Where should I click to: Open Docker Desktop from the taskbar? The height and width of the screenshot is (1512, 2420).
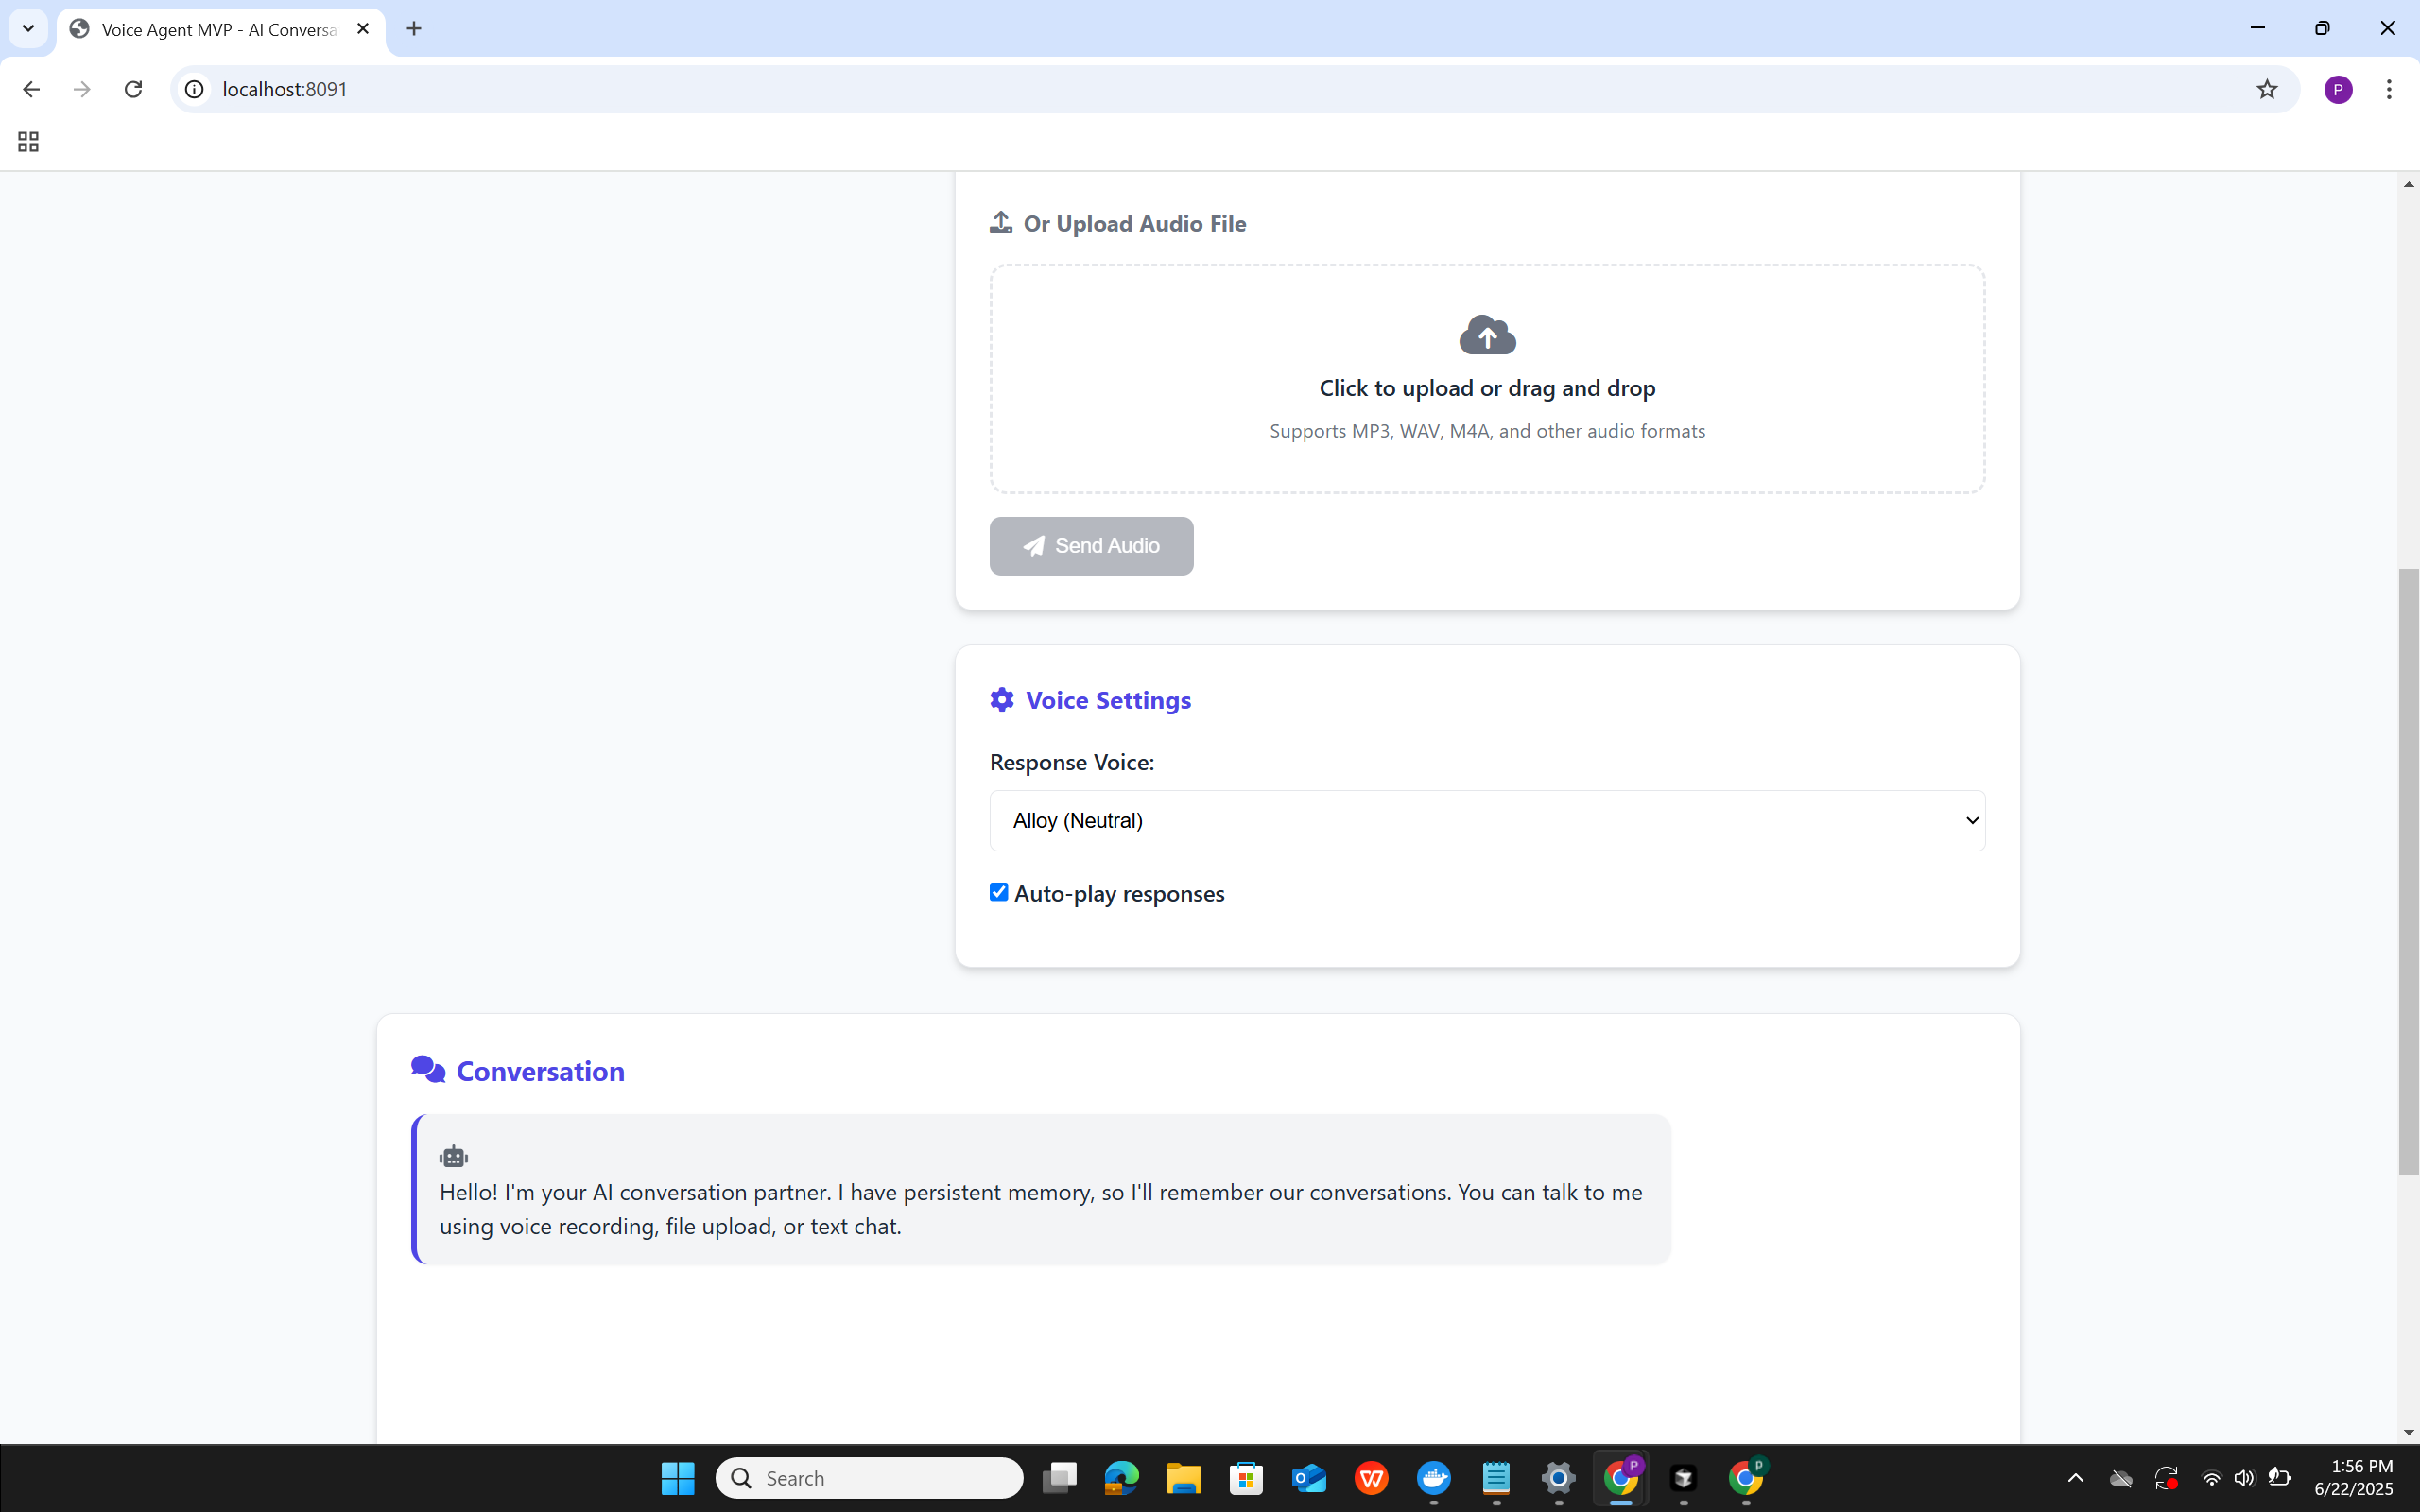(1433, 1478)
